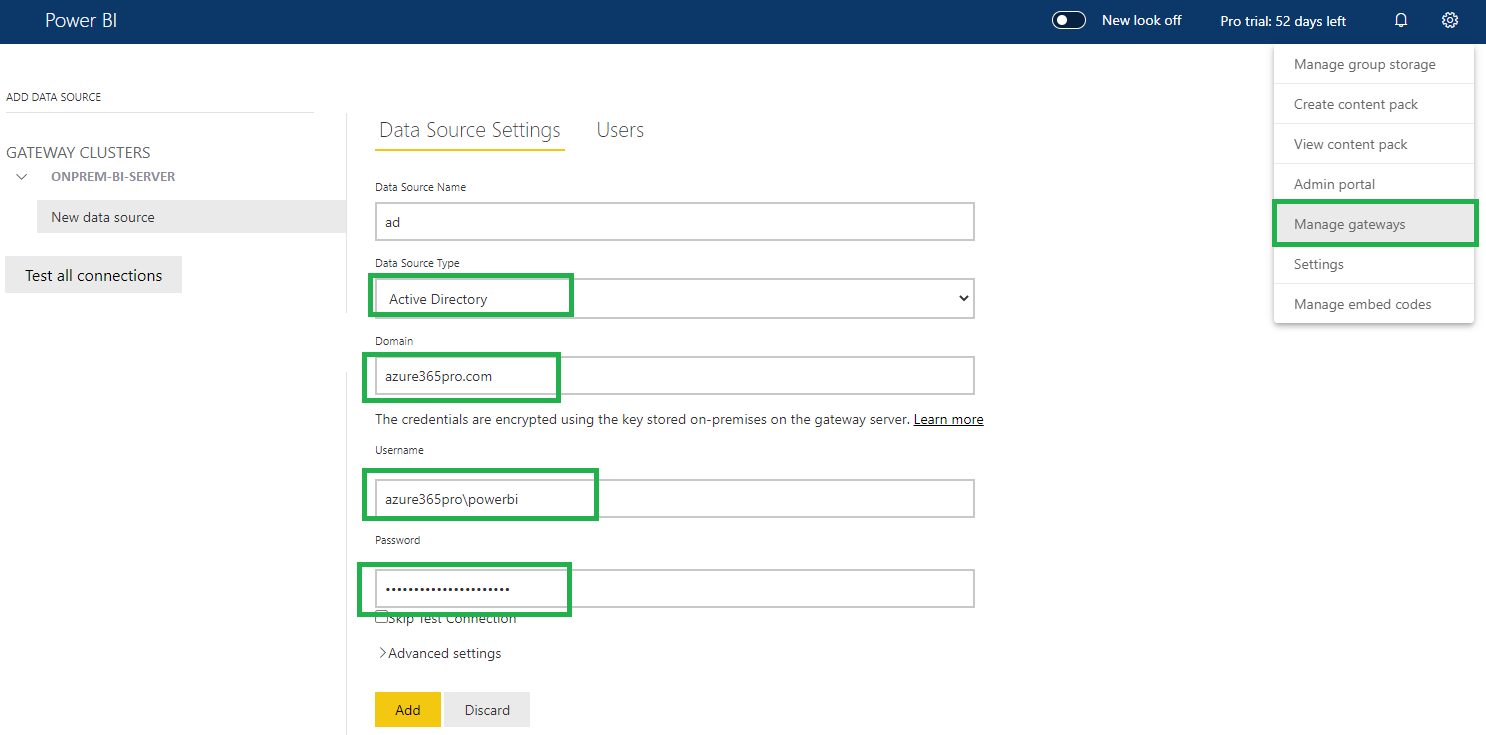This screenshot has height=735, width=1486.
Task: Choose Manage embed codes menu item
Action: coord(1374,304)
